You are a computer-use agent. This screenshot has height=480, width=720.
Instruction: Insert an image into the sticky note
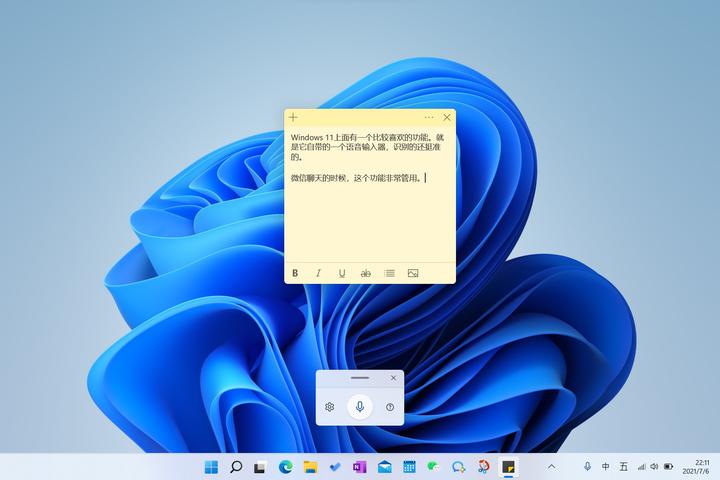[413, 273]
